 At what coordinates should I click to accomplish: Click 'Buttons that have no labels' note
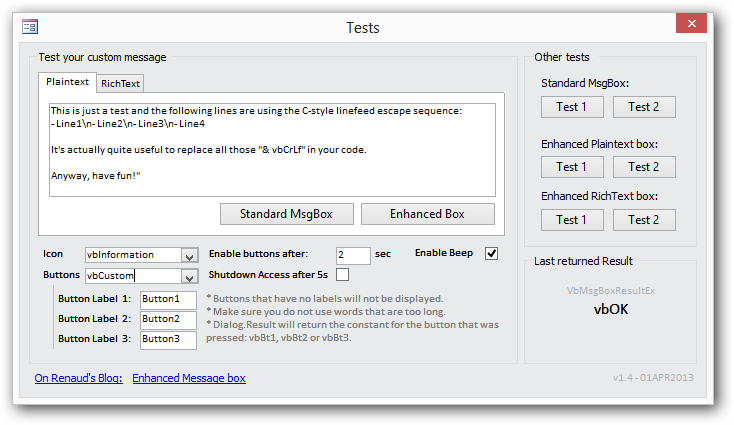[325, 299]
